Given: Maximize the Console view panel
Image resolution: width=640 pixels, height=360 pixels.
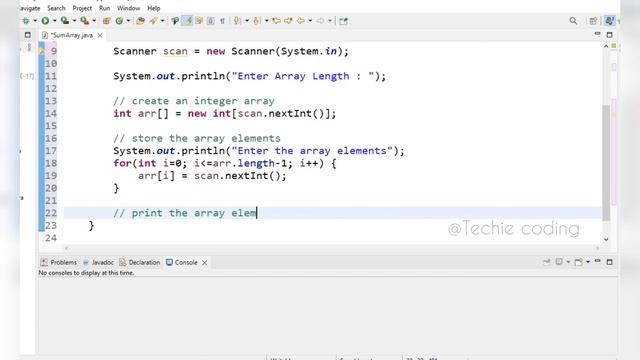Looking at the screenshot, I should point(609,262).
